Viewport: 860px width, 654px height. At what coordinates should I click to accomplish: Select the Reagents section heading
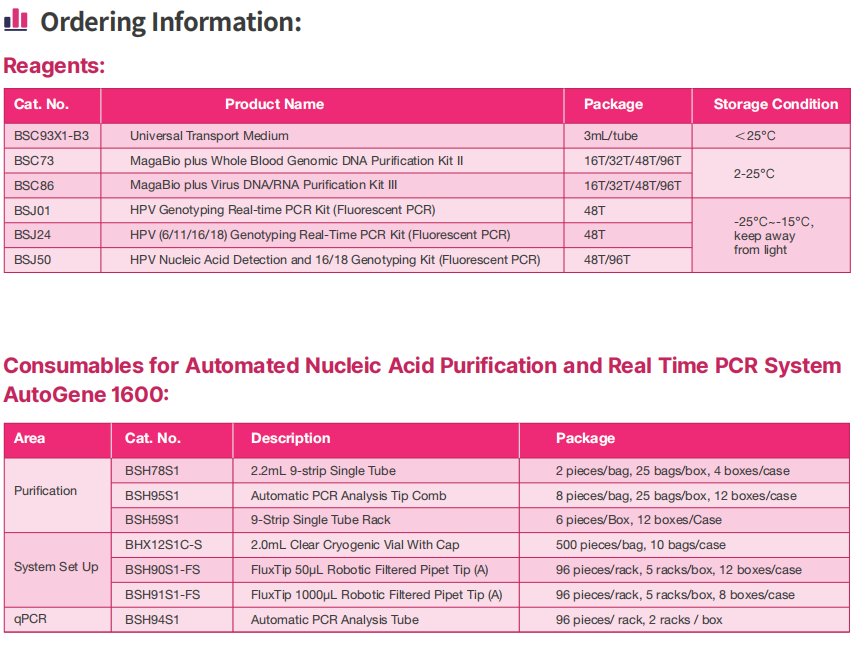(x=54, y=66)
